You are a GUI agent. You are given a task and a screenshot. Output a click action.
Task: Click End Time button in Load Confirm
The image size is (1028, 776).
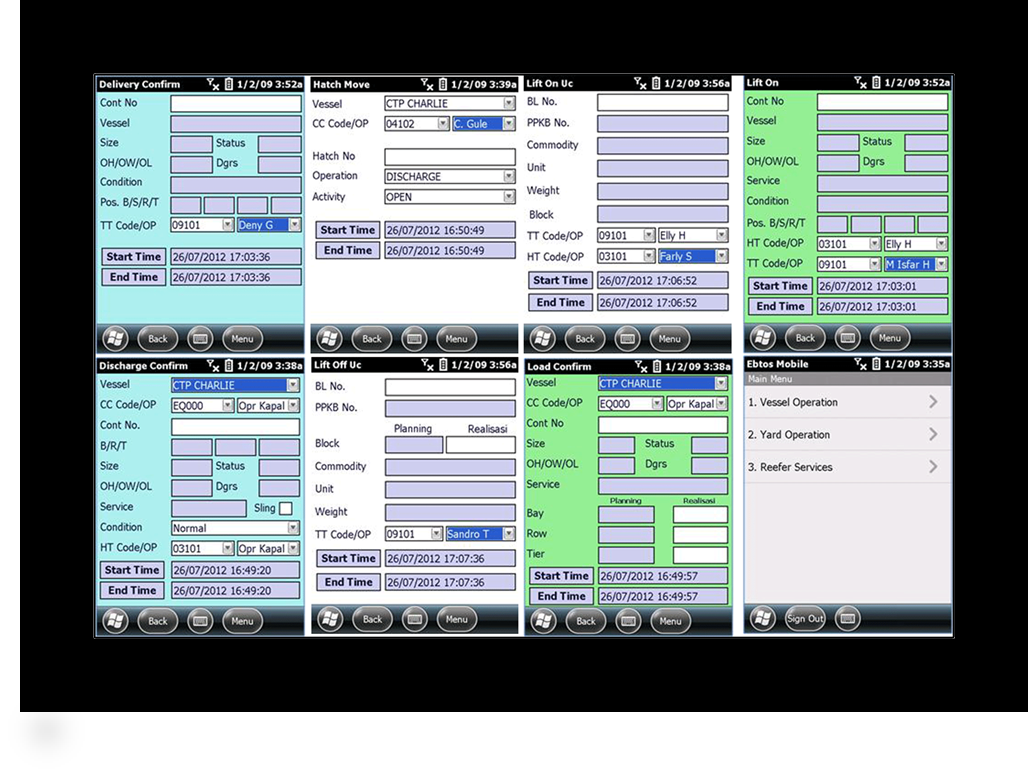pos(560,596)
